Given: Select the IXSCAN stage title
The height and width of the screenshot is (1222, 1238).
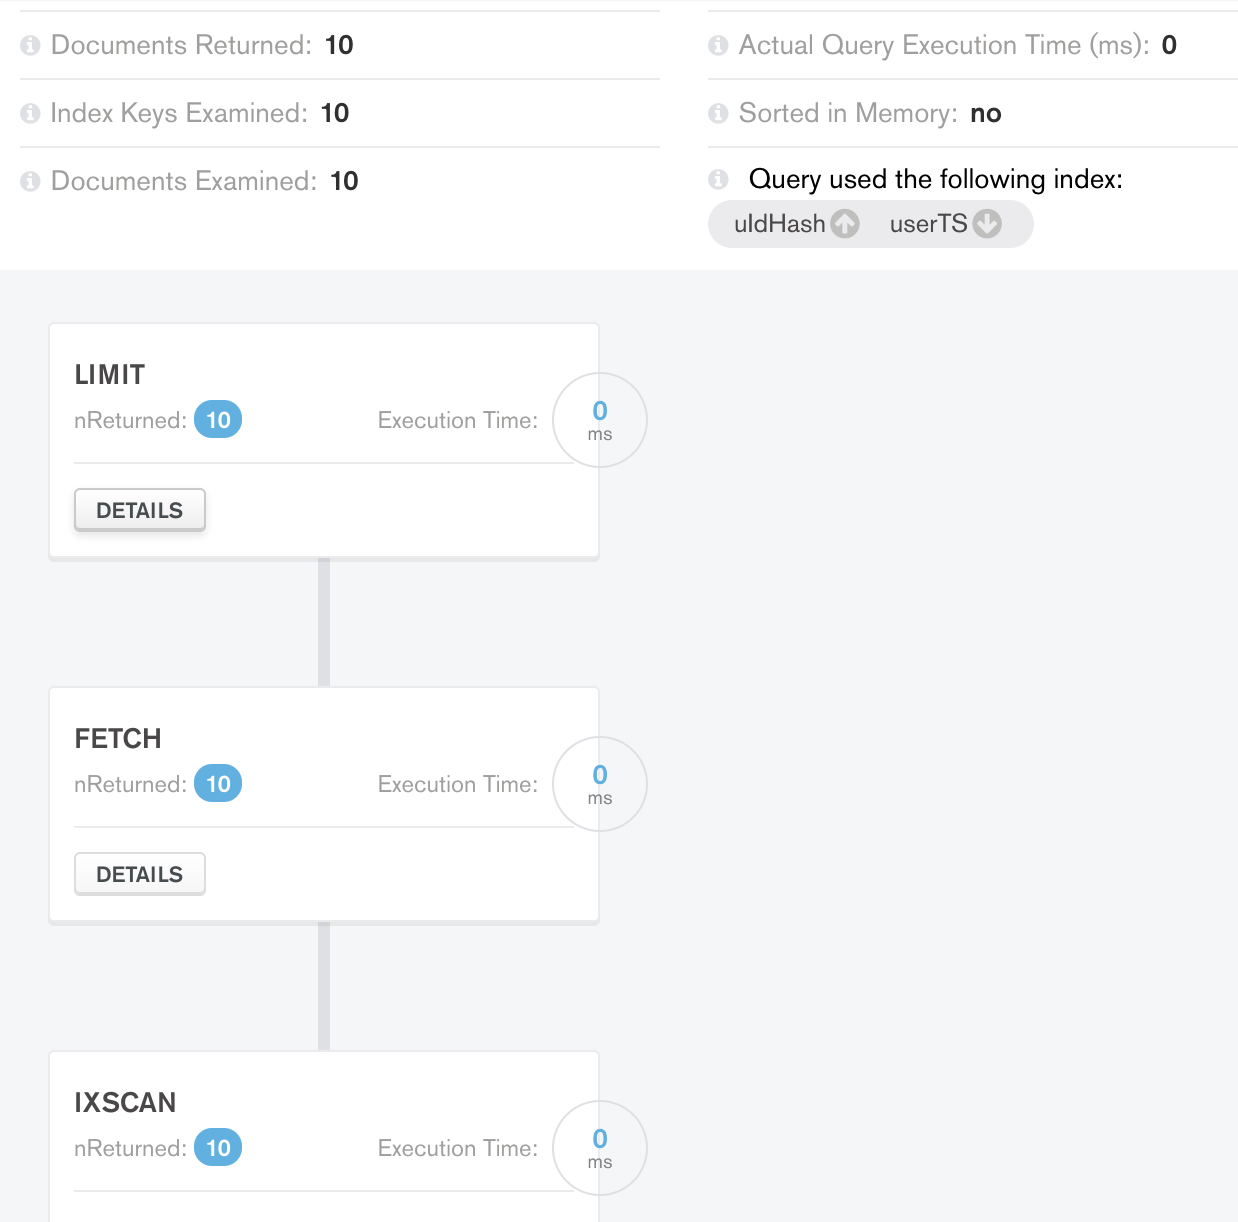Looking at the screenshot, I should click(125, 1103).
